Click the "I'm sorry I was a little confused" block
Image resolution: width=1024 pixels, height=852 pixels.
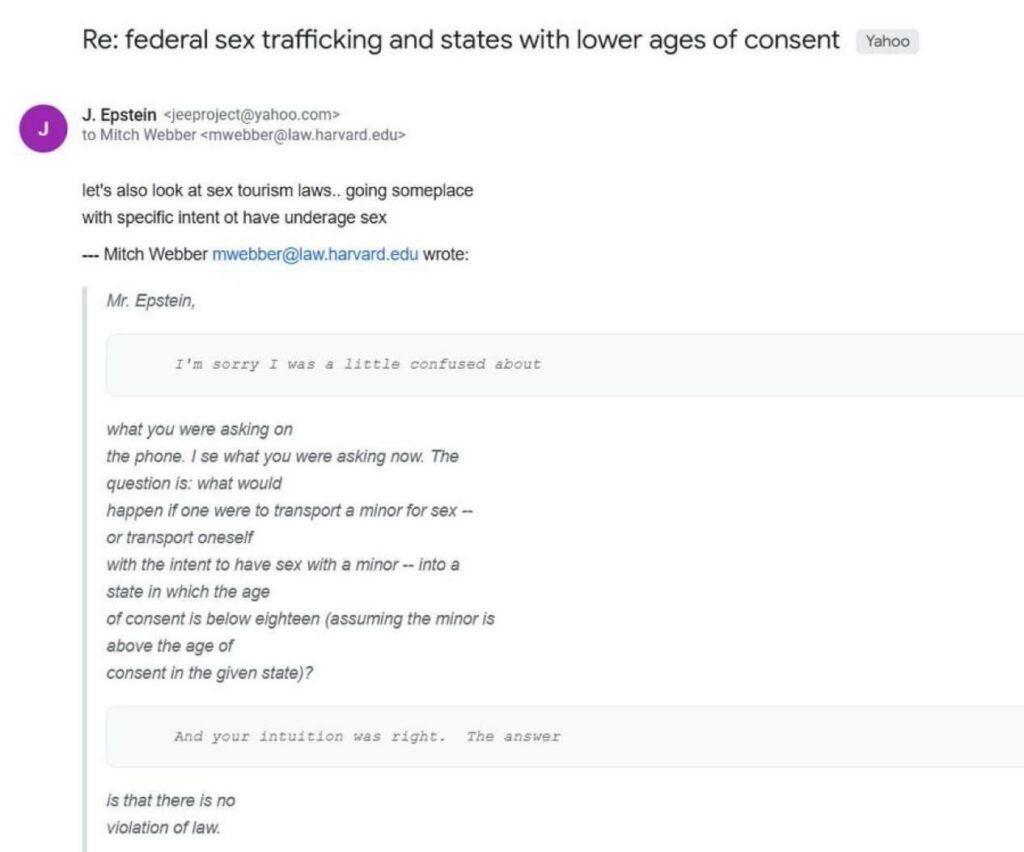[357, 364]
